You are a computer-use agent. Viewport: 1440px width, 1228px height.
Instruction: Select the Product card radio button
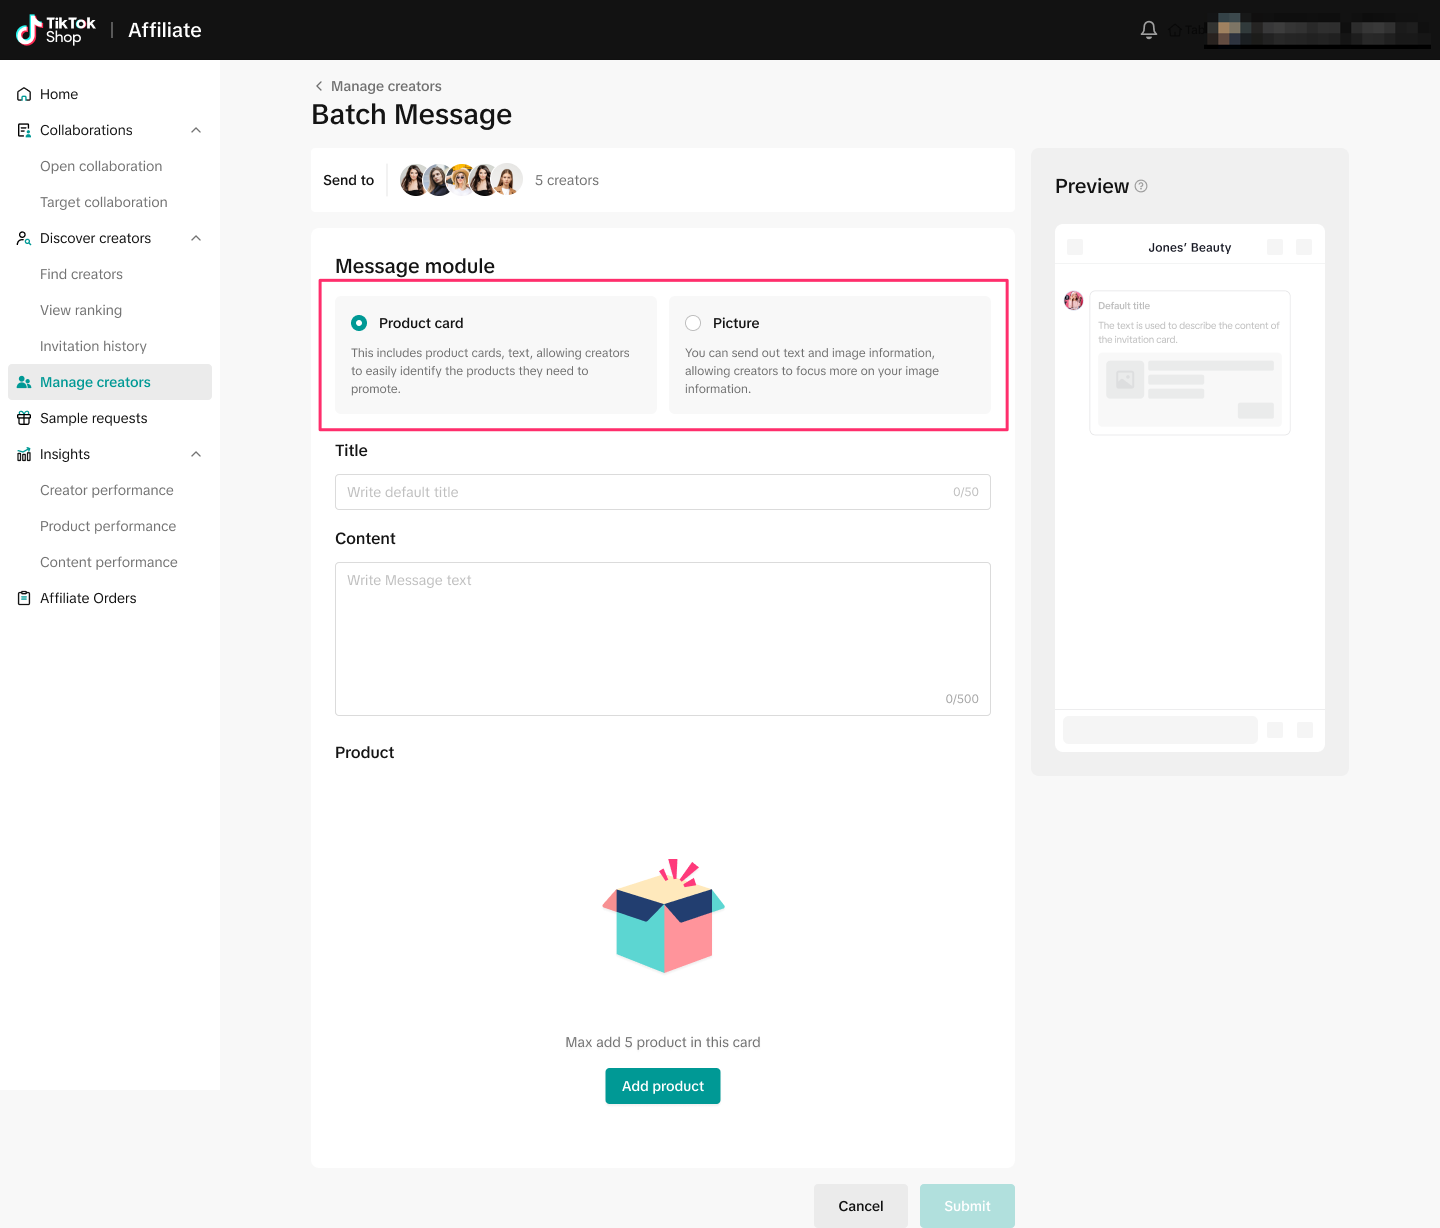click(x=359, y=323)
